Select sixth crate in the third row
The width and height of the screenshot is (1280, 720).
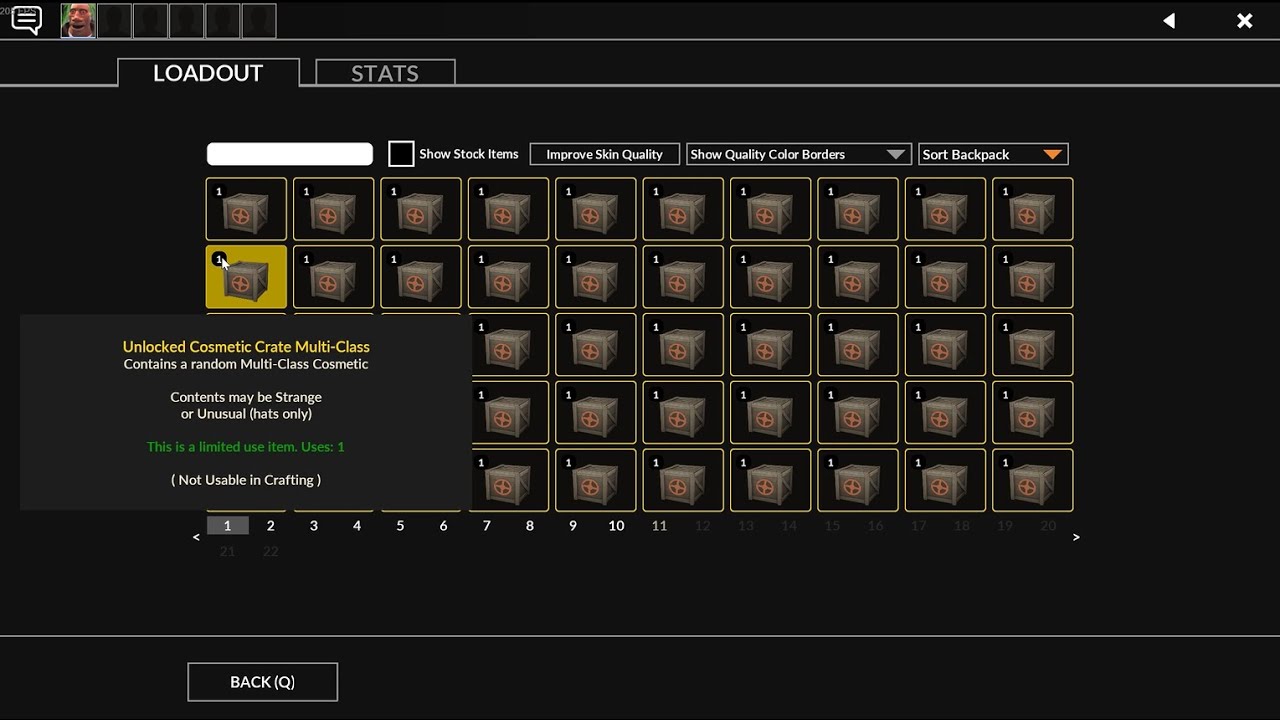(683, 345)
